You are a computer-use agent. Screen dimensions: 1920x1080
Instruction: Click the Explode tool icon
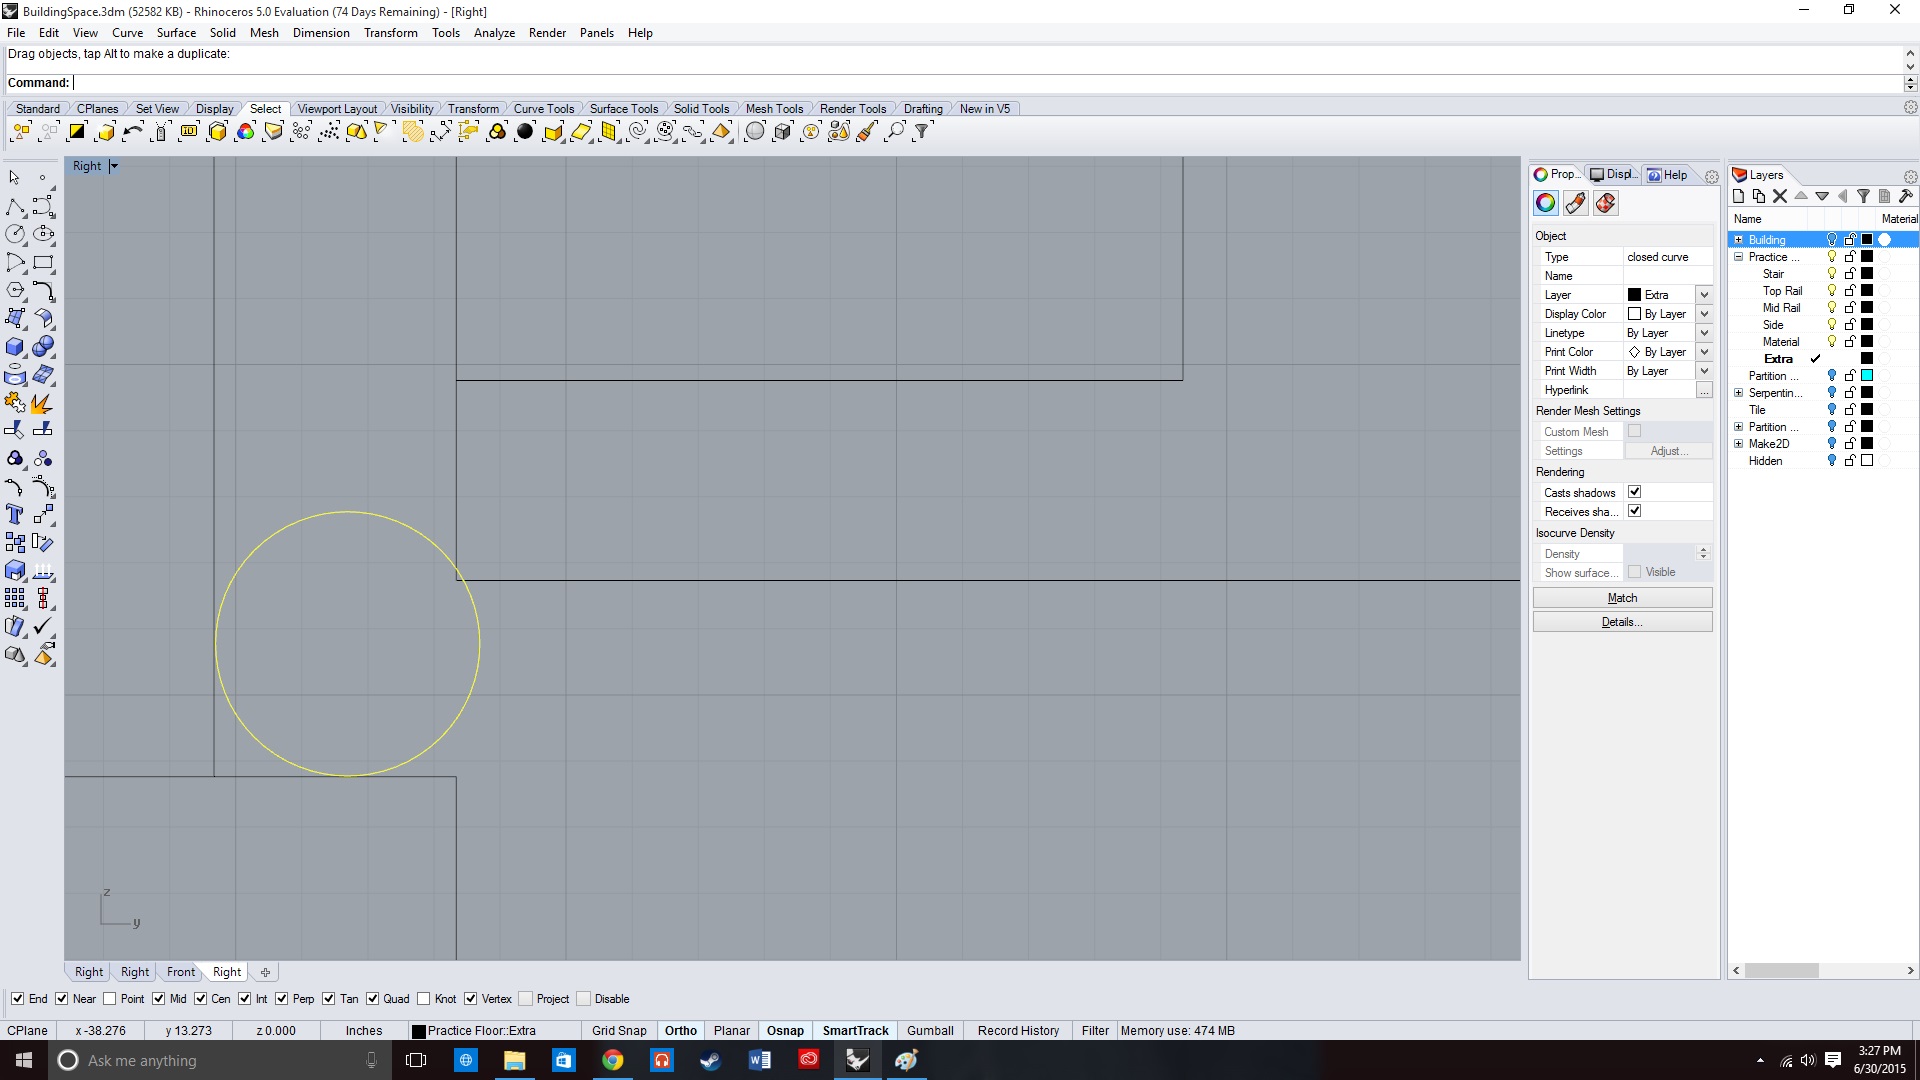(41, 403)
